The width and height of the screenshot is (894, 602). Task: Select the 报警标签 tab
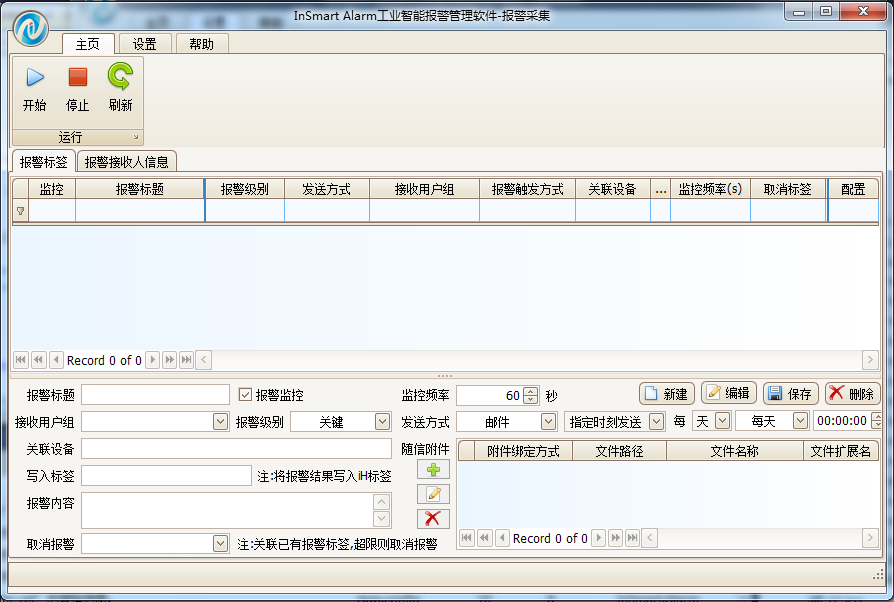point(43,162)
